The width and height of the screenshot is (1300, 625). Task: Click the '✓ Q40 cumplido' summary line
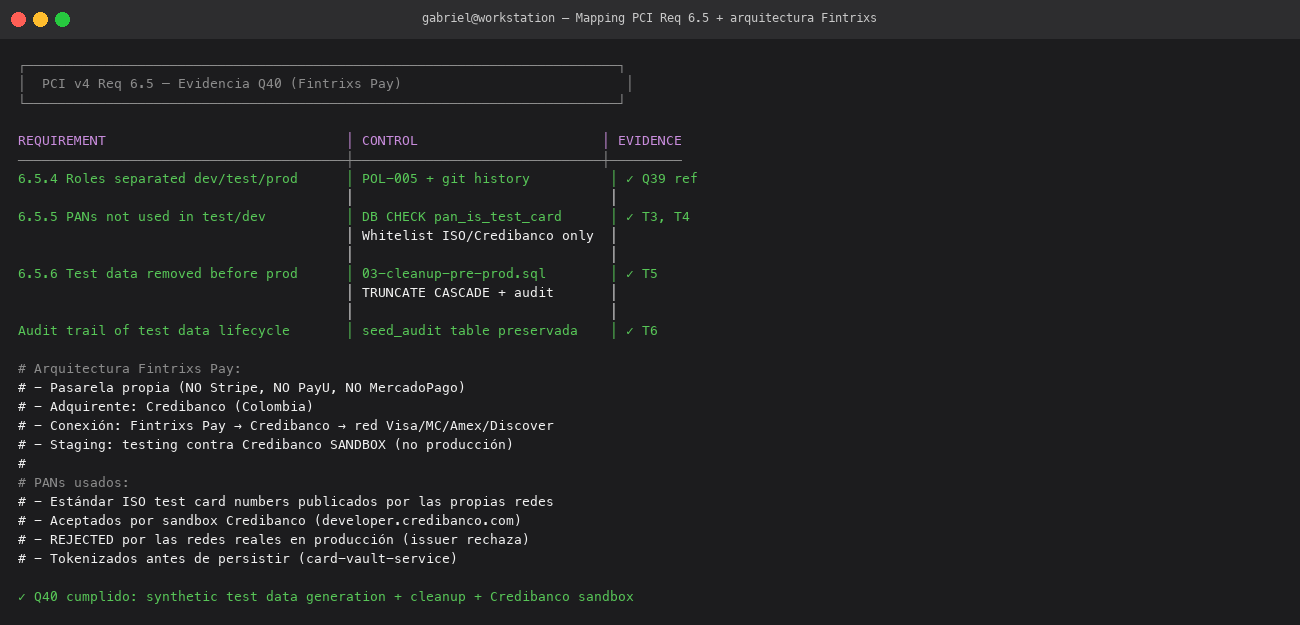click(326, 597)
